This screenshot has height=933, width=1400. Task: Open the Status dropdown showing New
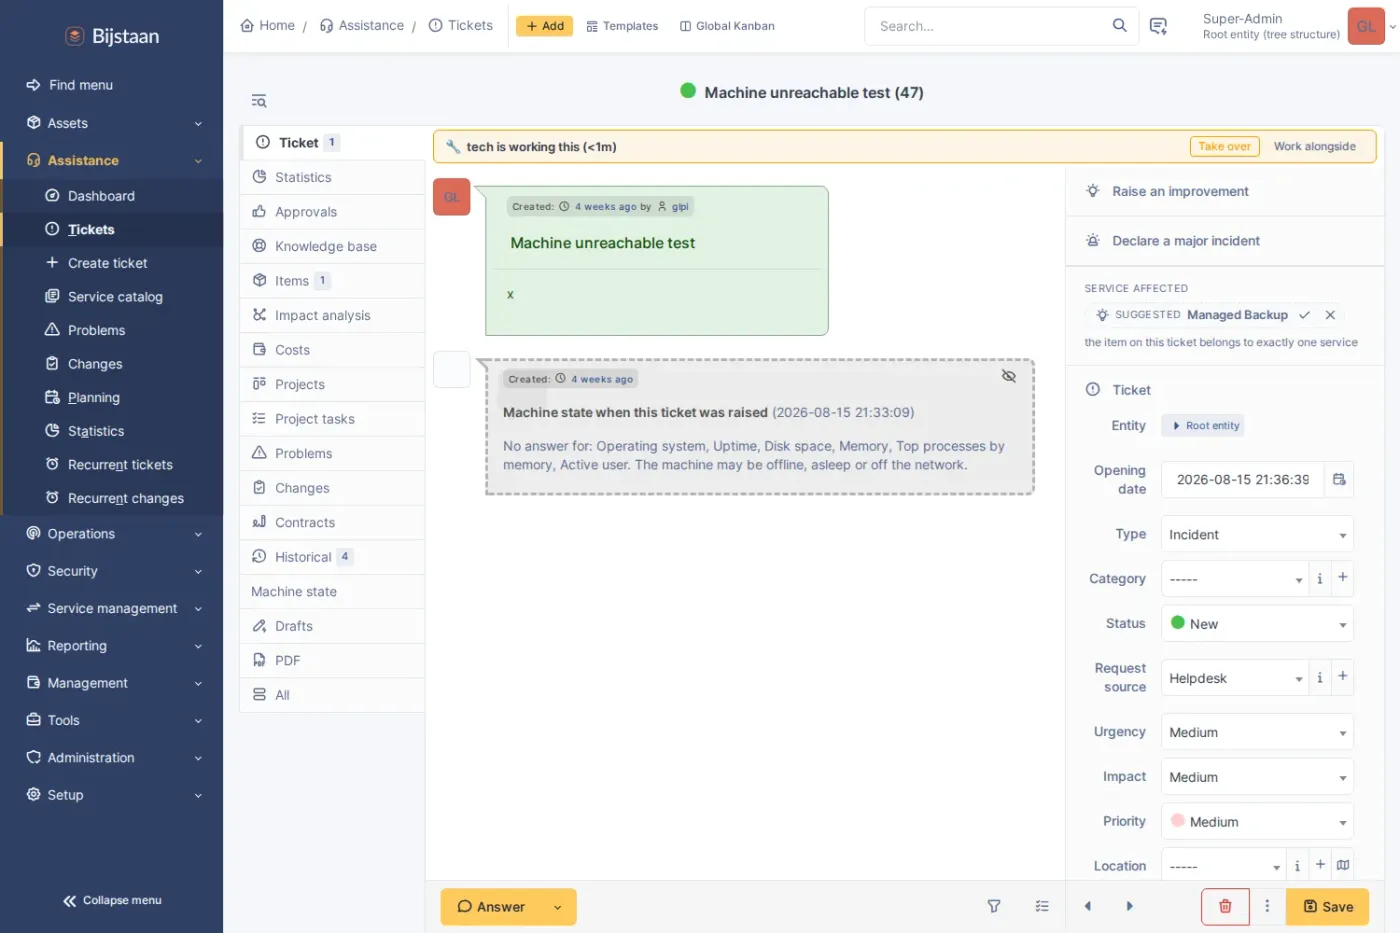point(1257,624)
